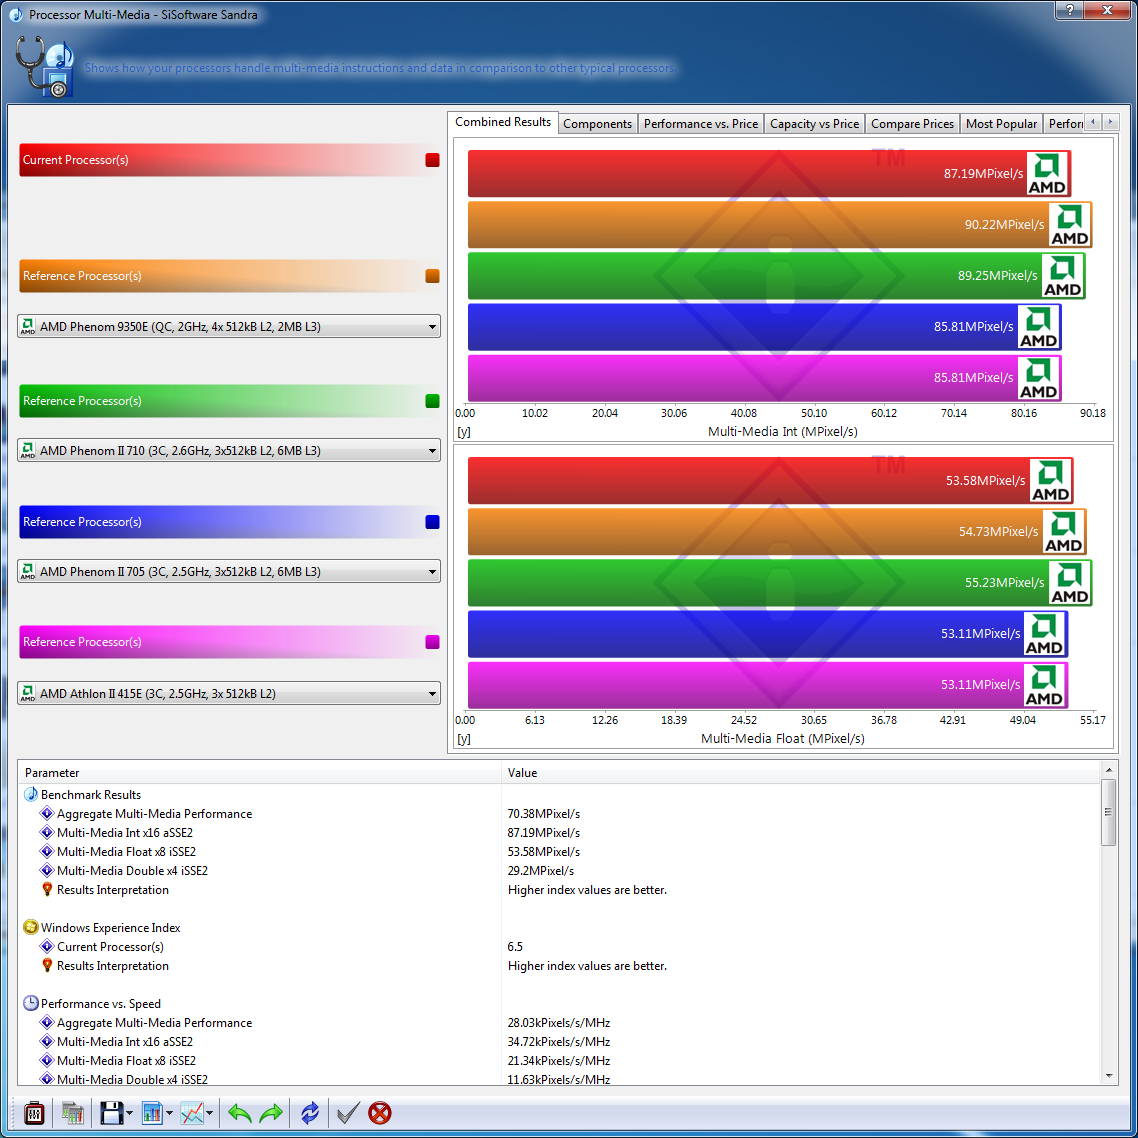Click the help question mark button
The image size is (1138, 1138).
[x=1069, y=10]
